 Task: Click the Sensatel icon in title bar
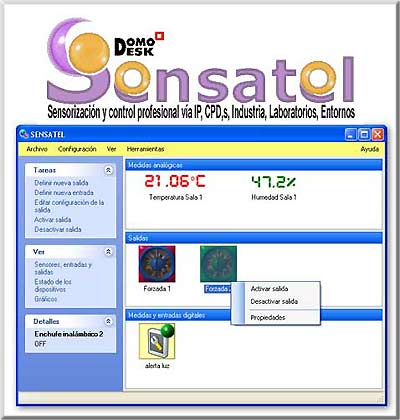tap(24, 134)
